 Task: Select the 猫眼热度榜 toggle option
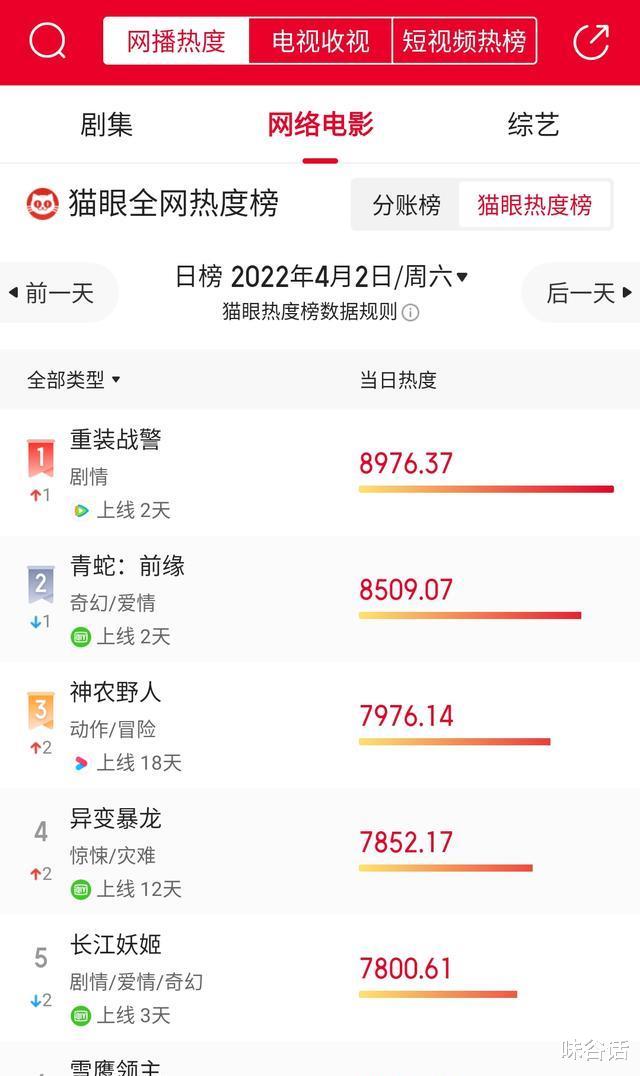[x=534, y=205]
